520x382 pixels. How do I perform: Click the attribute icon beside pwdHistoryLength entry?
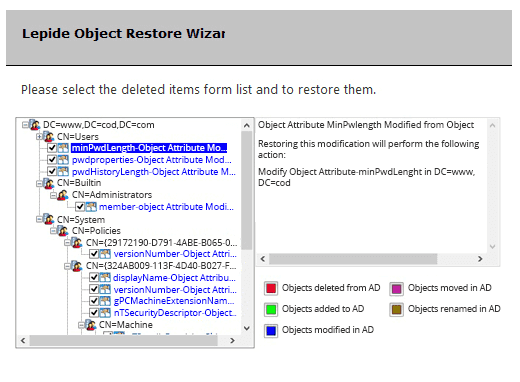[x=63, y=172]
